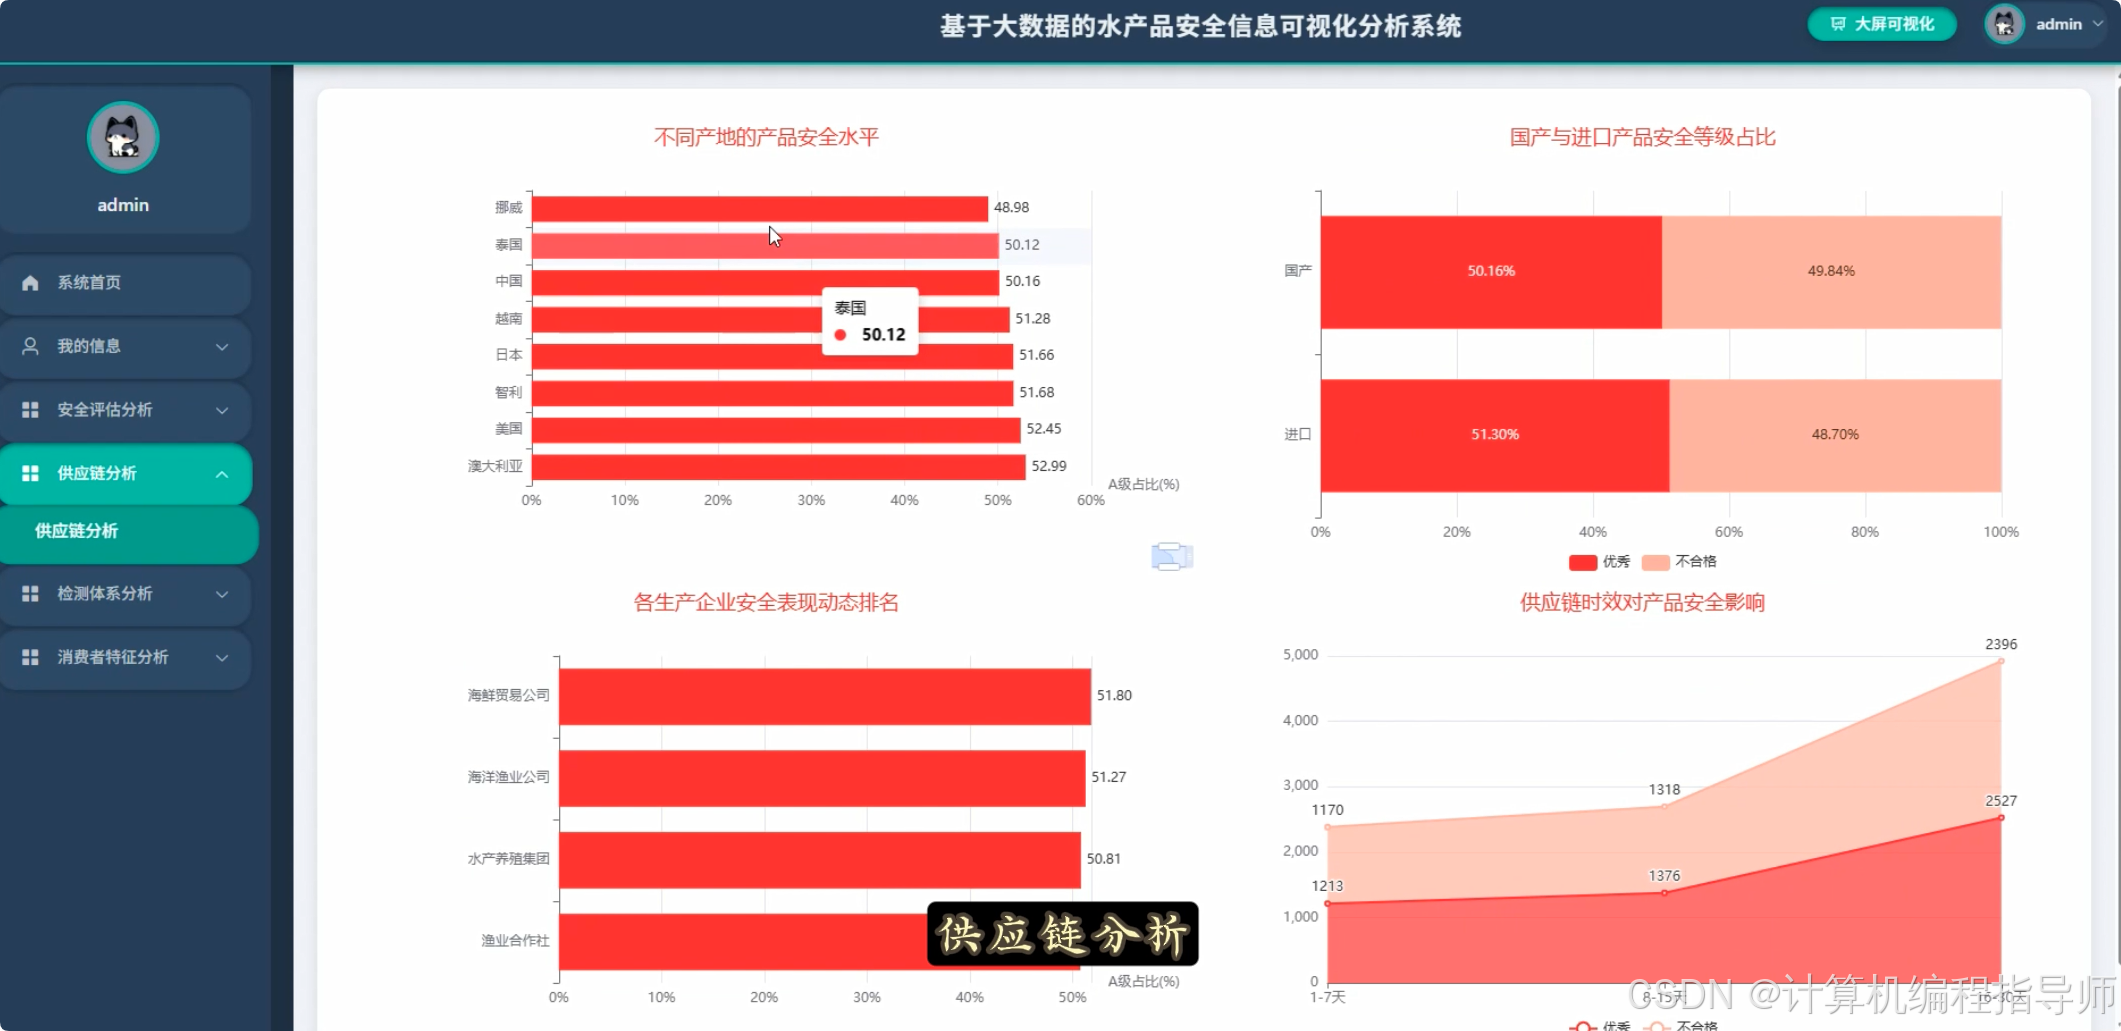Click the admin name under the sidebar avatar
2121x1031 pixels.
[x=123, y=205]
